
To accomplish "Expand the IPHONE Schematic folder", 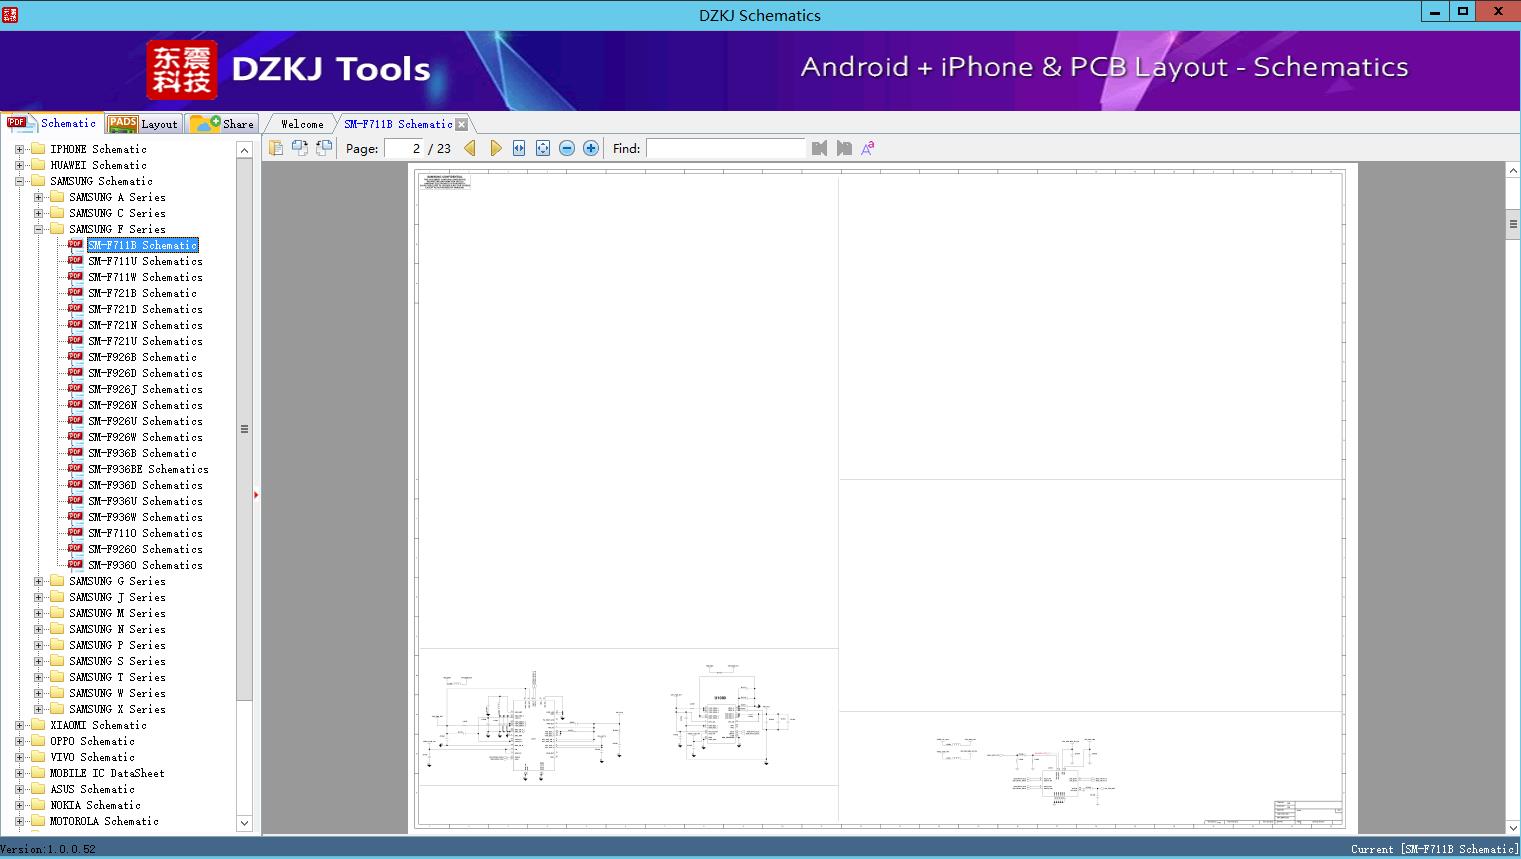I will coord(19,149).
